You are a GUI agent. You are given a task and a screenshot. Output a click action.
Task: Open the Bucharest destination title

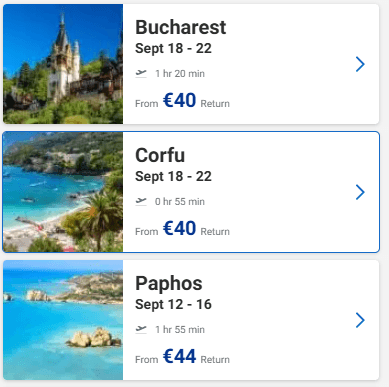pyautogui.click(x=180, y=27)
